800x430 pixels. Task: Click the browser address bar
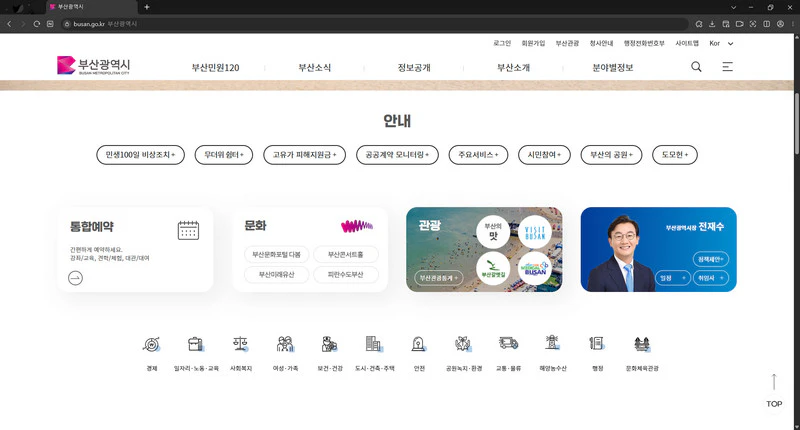[375, 23]
